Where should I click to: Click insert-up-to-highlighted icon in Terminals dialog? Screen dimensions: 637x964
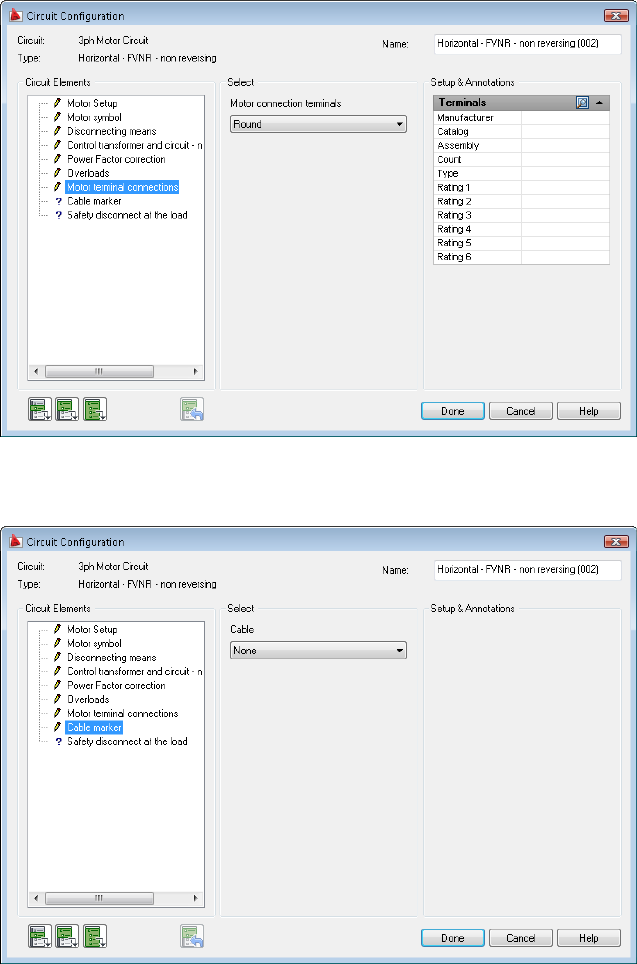tap(68, 409)
